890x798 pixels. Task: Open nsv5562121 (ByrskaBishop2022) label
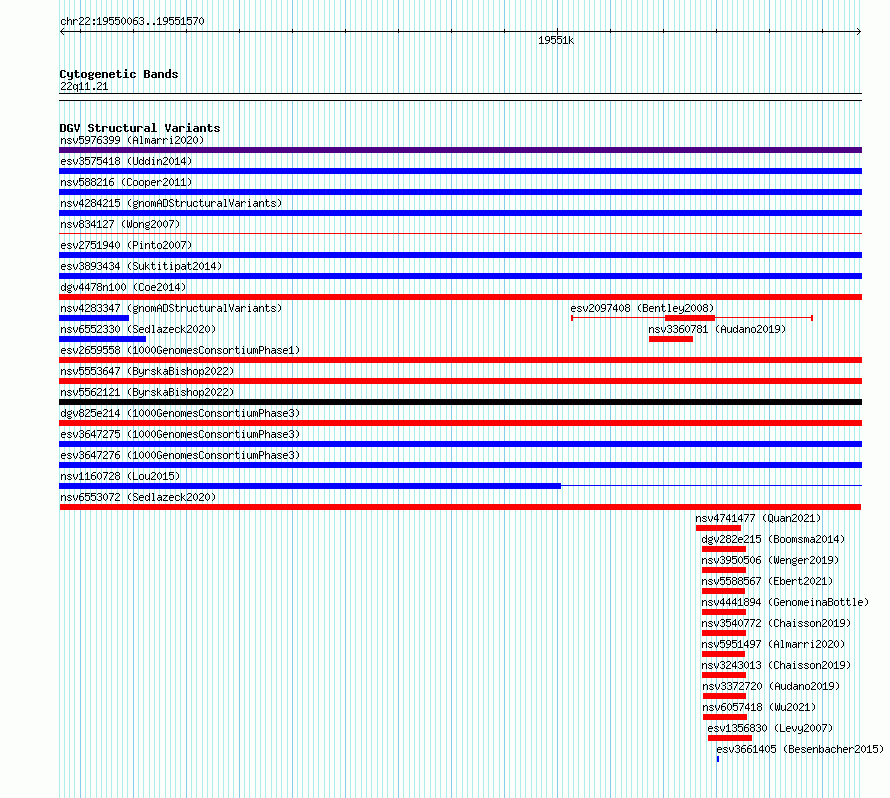click(x=147, y=392)
